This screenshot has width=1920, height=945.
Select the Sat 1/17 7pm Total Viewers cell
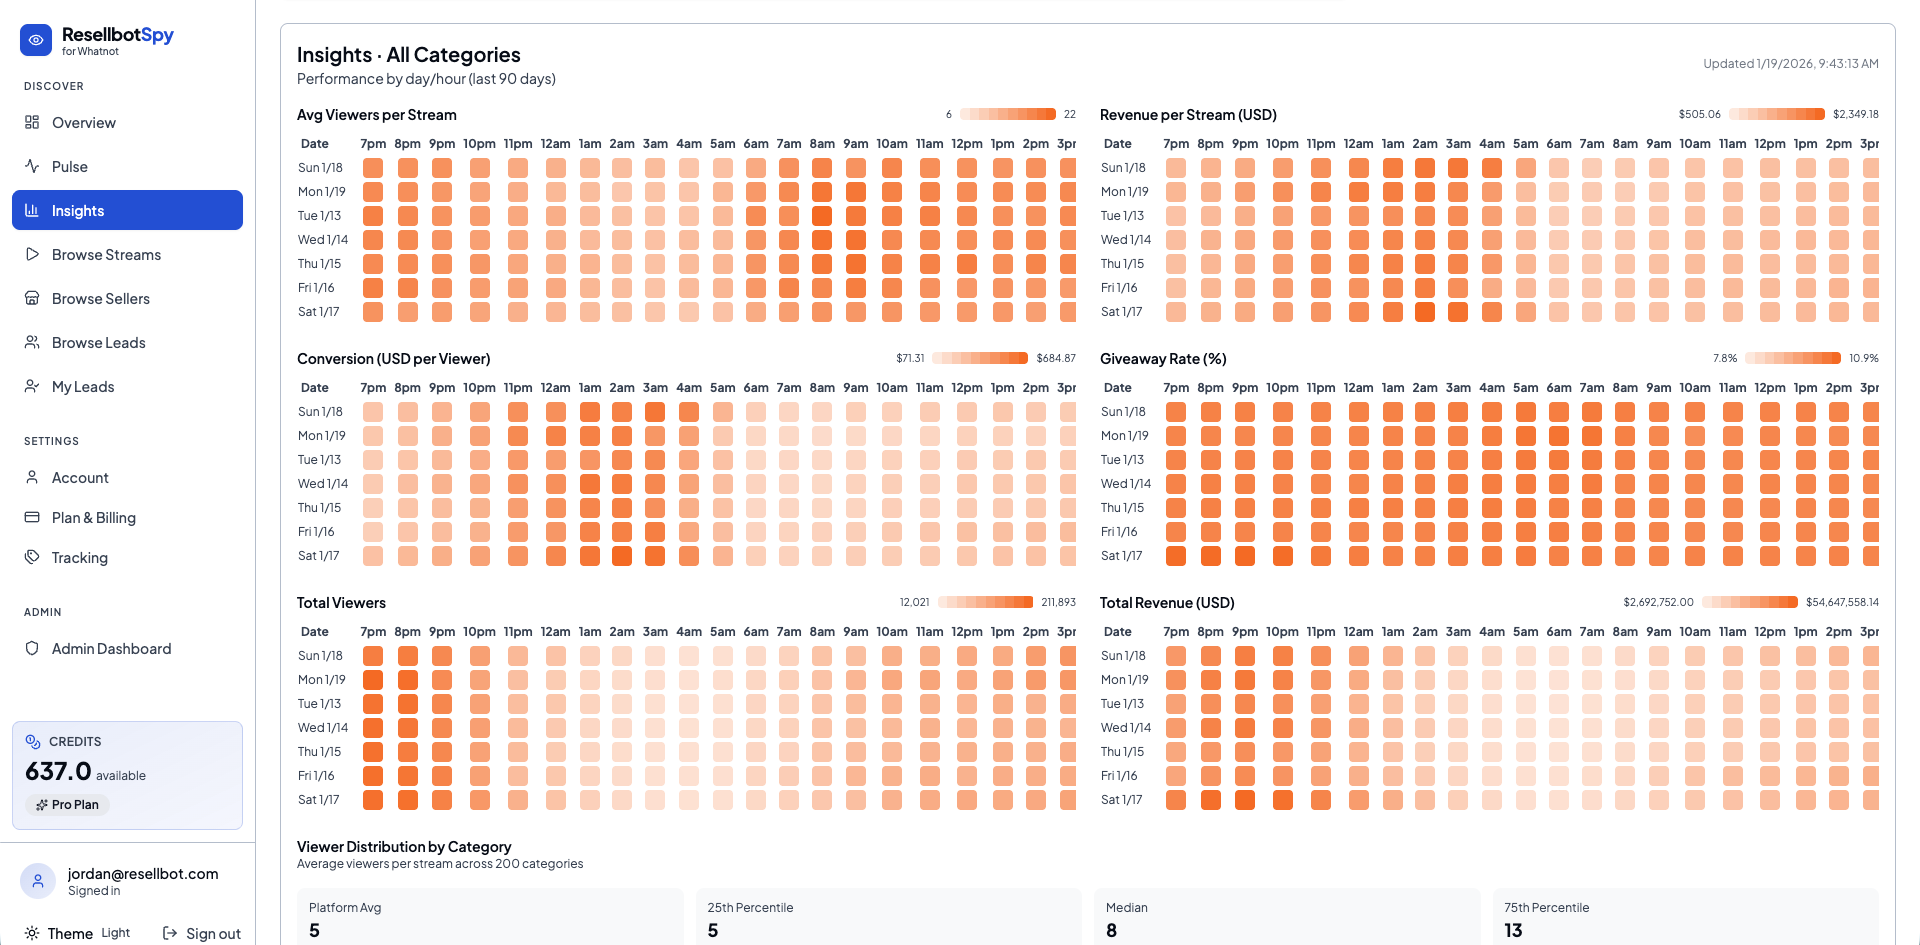pyautogui.click(x=373, y=799)
